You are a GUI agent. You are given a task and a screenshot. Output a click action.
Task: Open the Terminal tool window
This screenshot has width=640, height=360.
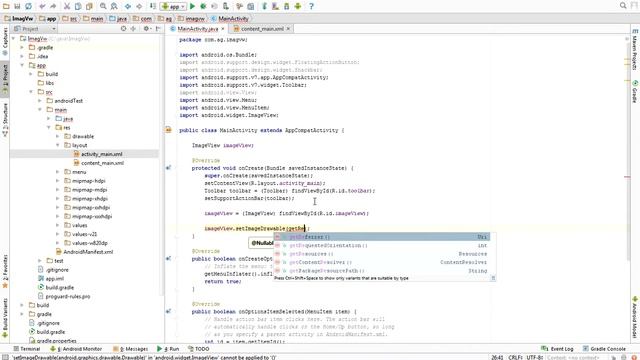pos(27,349)
